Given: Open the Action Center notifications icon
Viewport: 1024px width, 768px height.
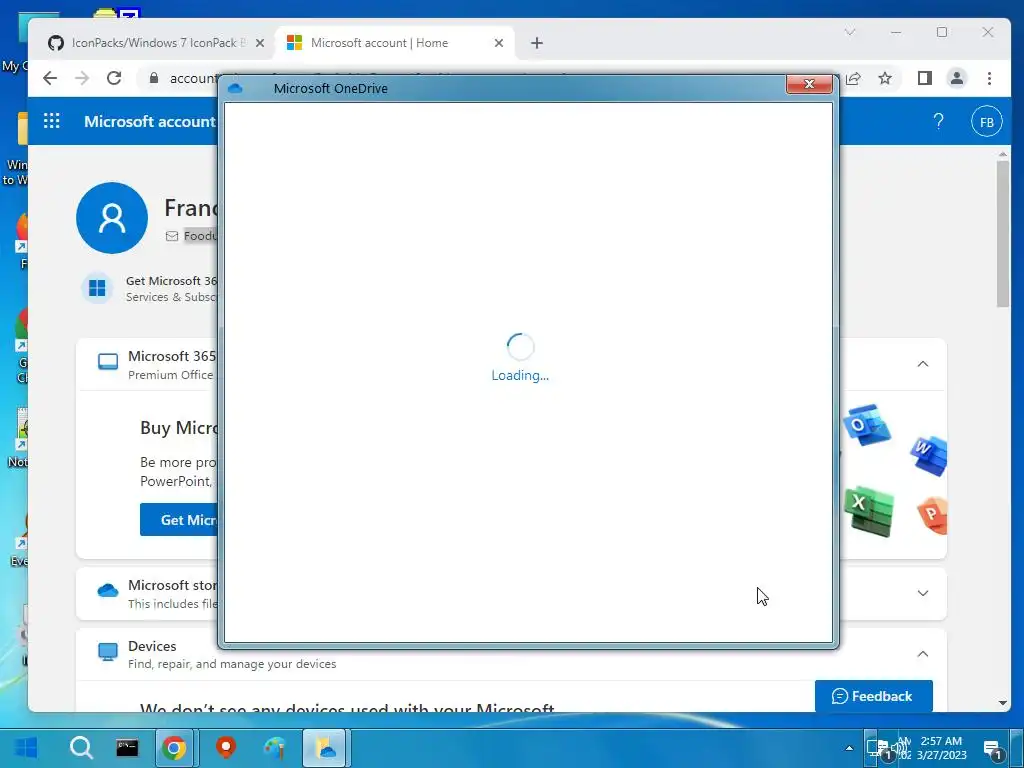Looking at the screenshot, I should 993,750.
